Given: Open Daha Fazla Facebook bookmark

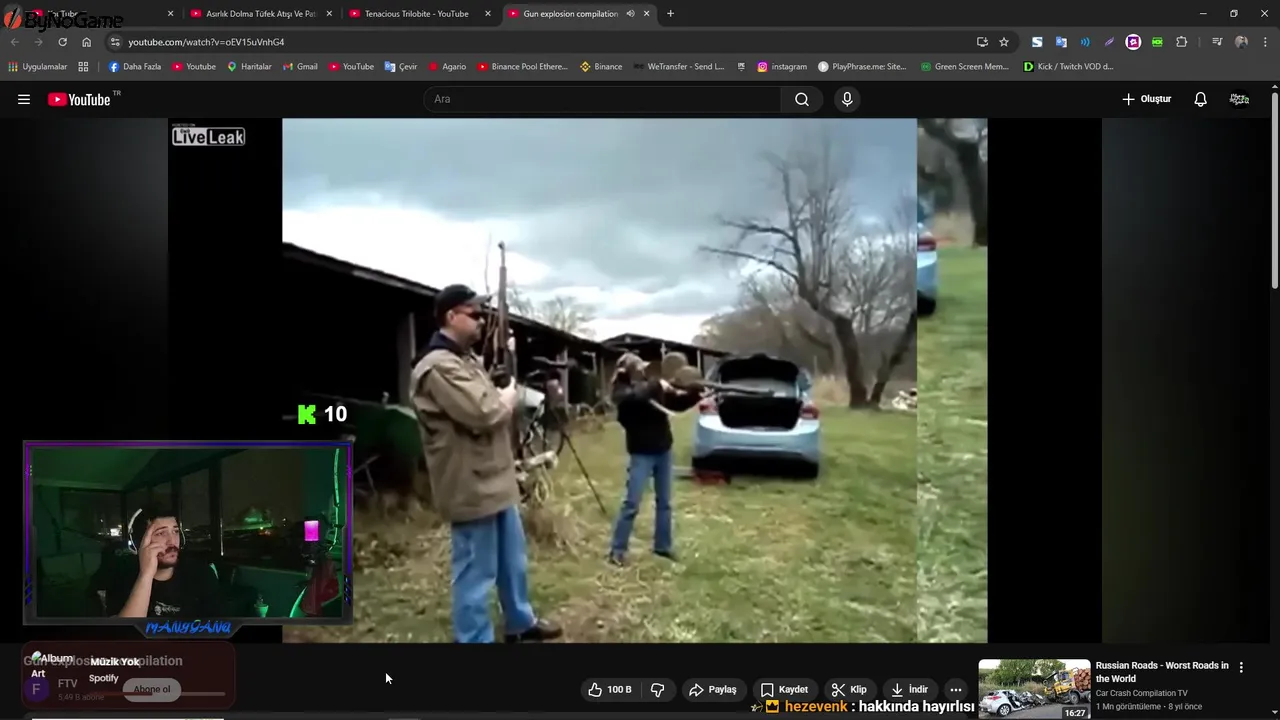Looking at the screenshot, I should click(x=135, y=67).
